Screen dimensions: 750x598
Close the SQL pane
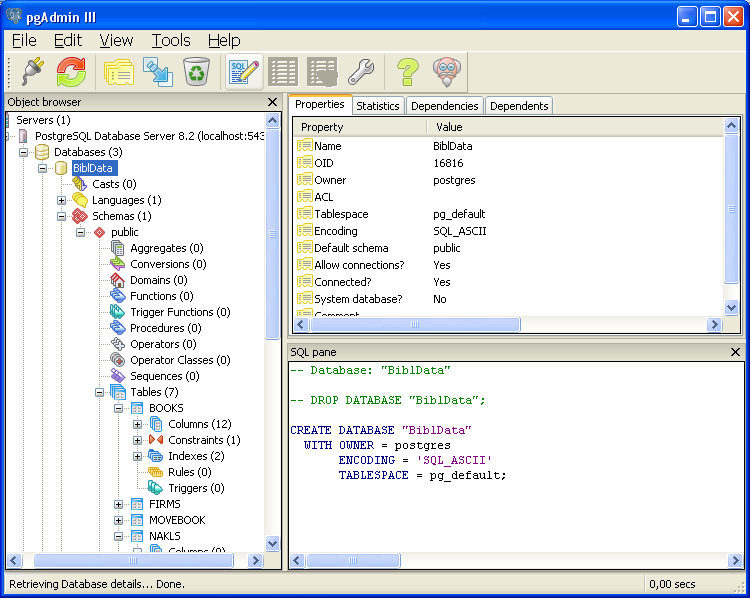[x=735, y=352]
